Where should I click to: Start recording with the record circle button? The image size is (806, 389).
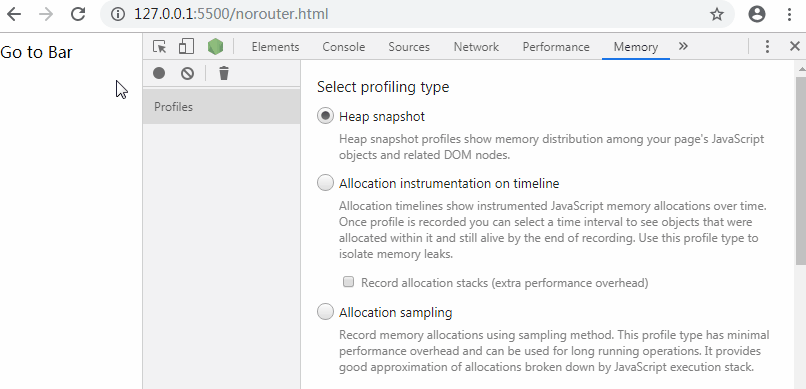point(159,73)
